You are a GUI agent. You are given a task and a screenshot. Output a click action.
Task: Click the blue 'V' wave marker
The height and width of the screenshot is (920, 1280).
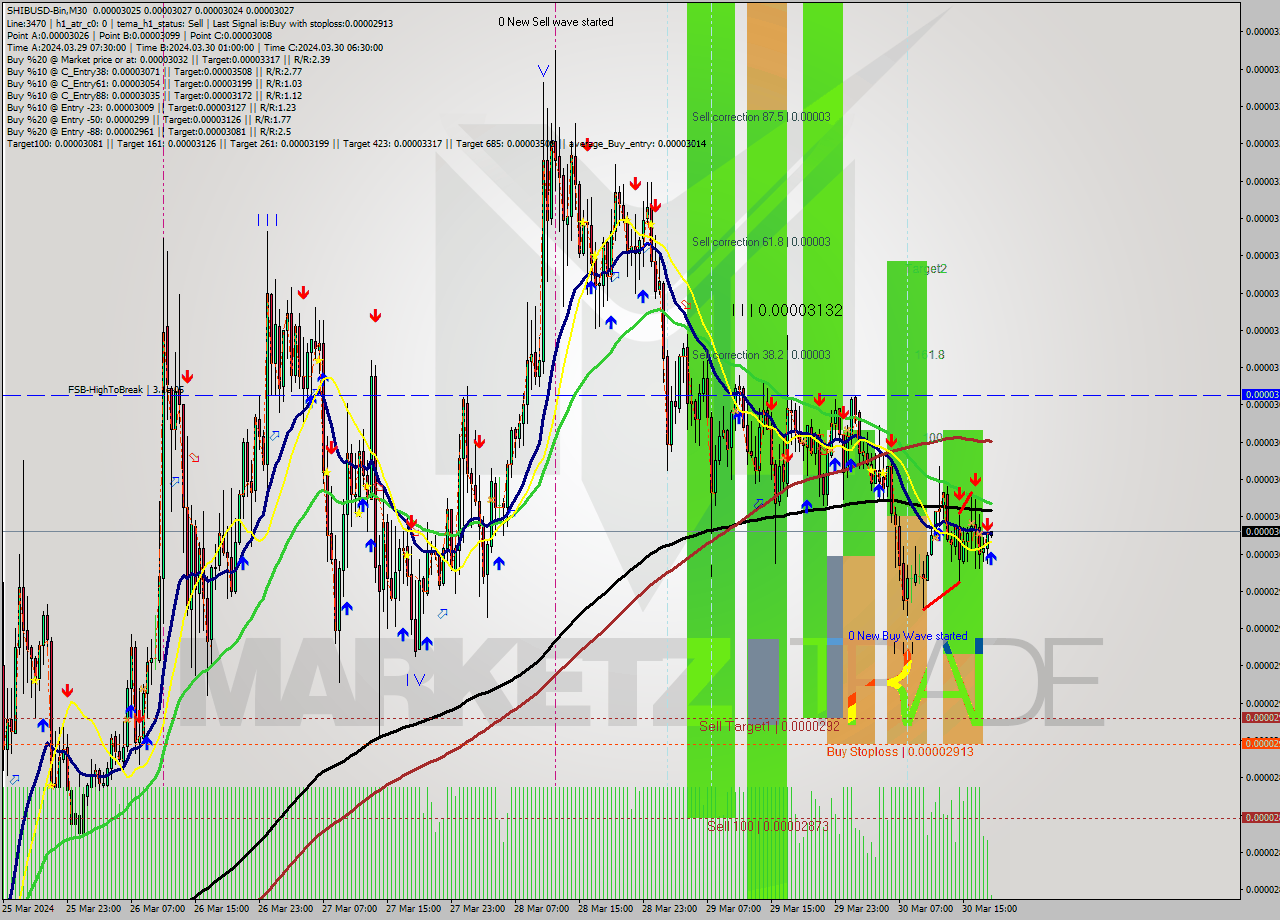(x=542, y=71)
